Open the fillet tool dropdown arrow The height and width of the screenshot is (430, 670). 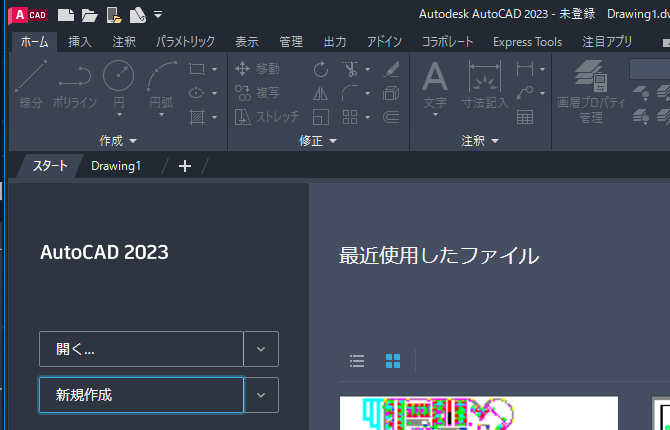click(x=367, y=93)
